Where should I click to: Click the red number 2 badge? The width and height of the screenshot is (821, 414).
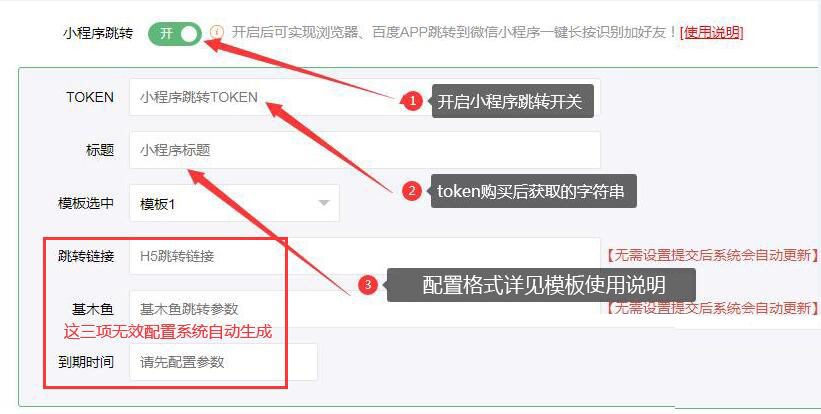pyautogui.click(x=413, y=191)
